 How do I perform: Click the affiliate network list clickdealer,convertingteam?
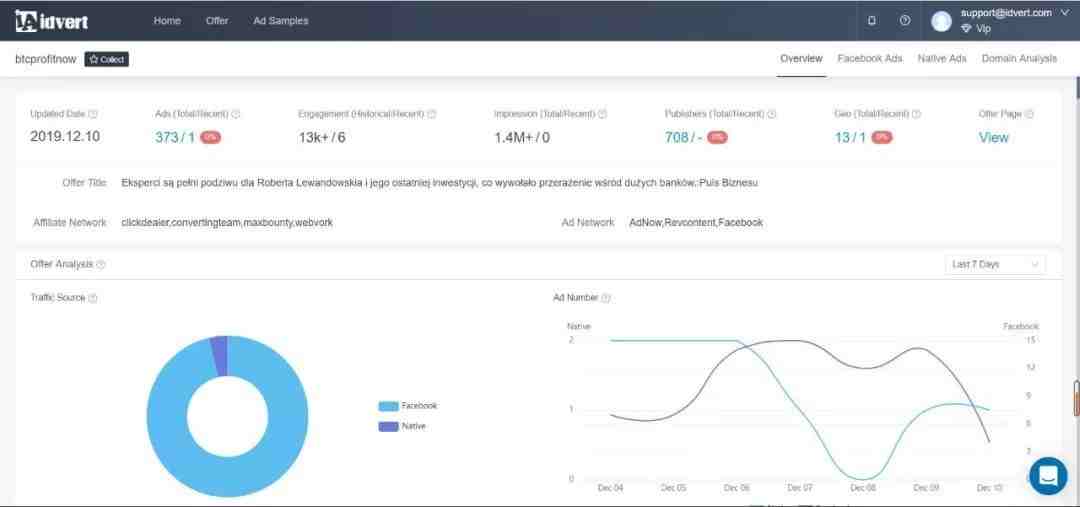pyautogui.click(x=227, y=223)
